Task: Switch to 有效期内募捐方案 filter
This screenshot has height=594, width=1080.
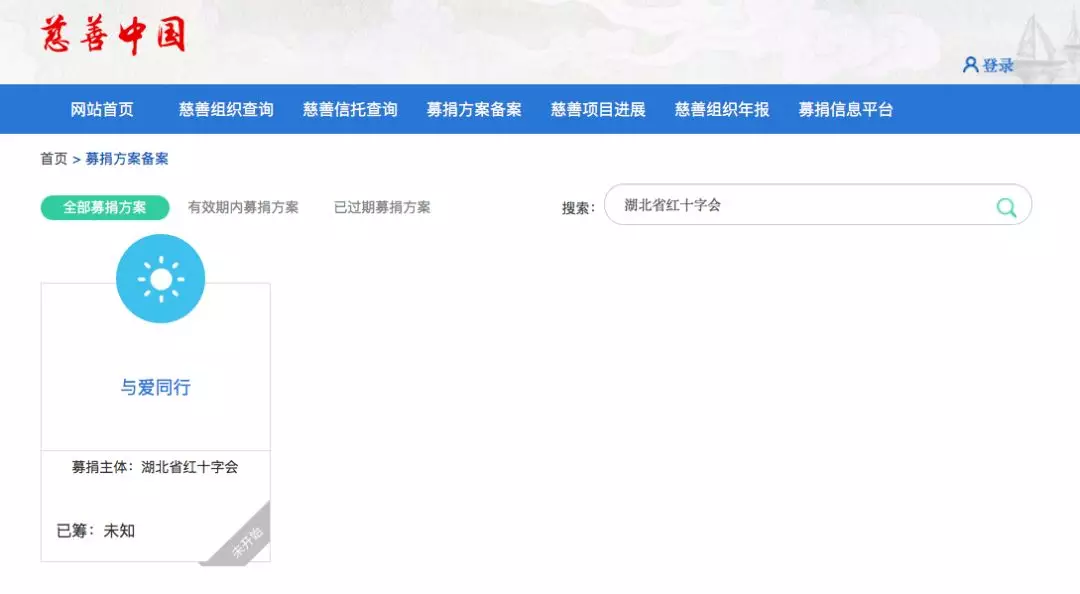Action: 243,207
